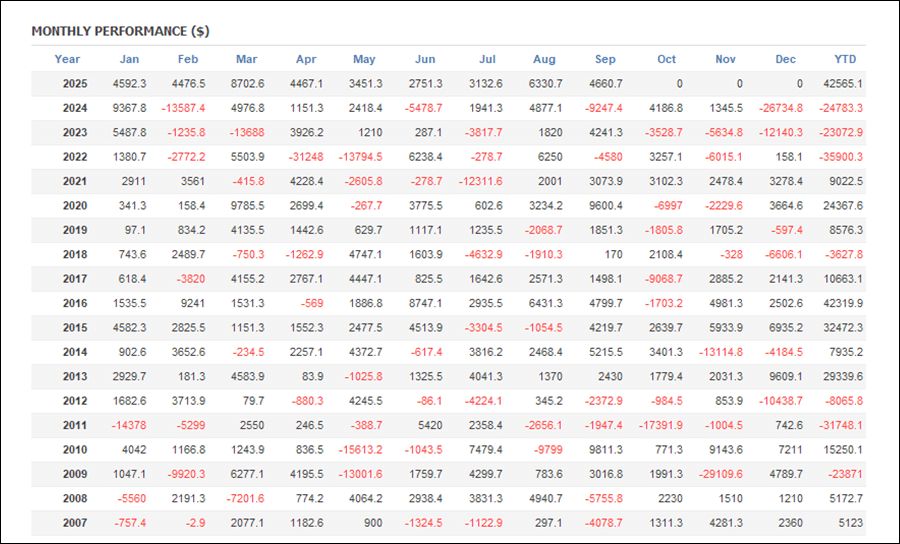
Task: Click the 2007 year row label
Action: click(x=75, y=521)
